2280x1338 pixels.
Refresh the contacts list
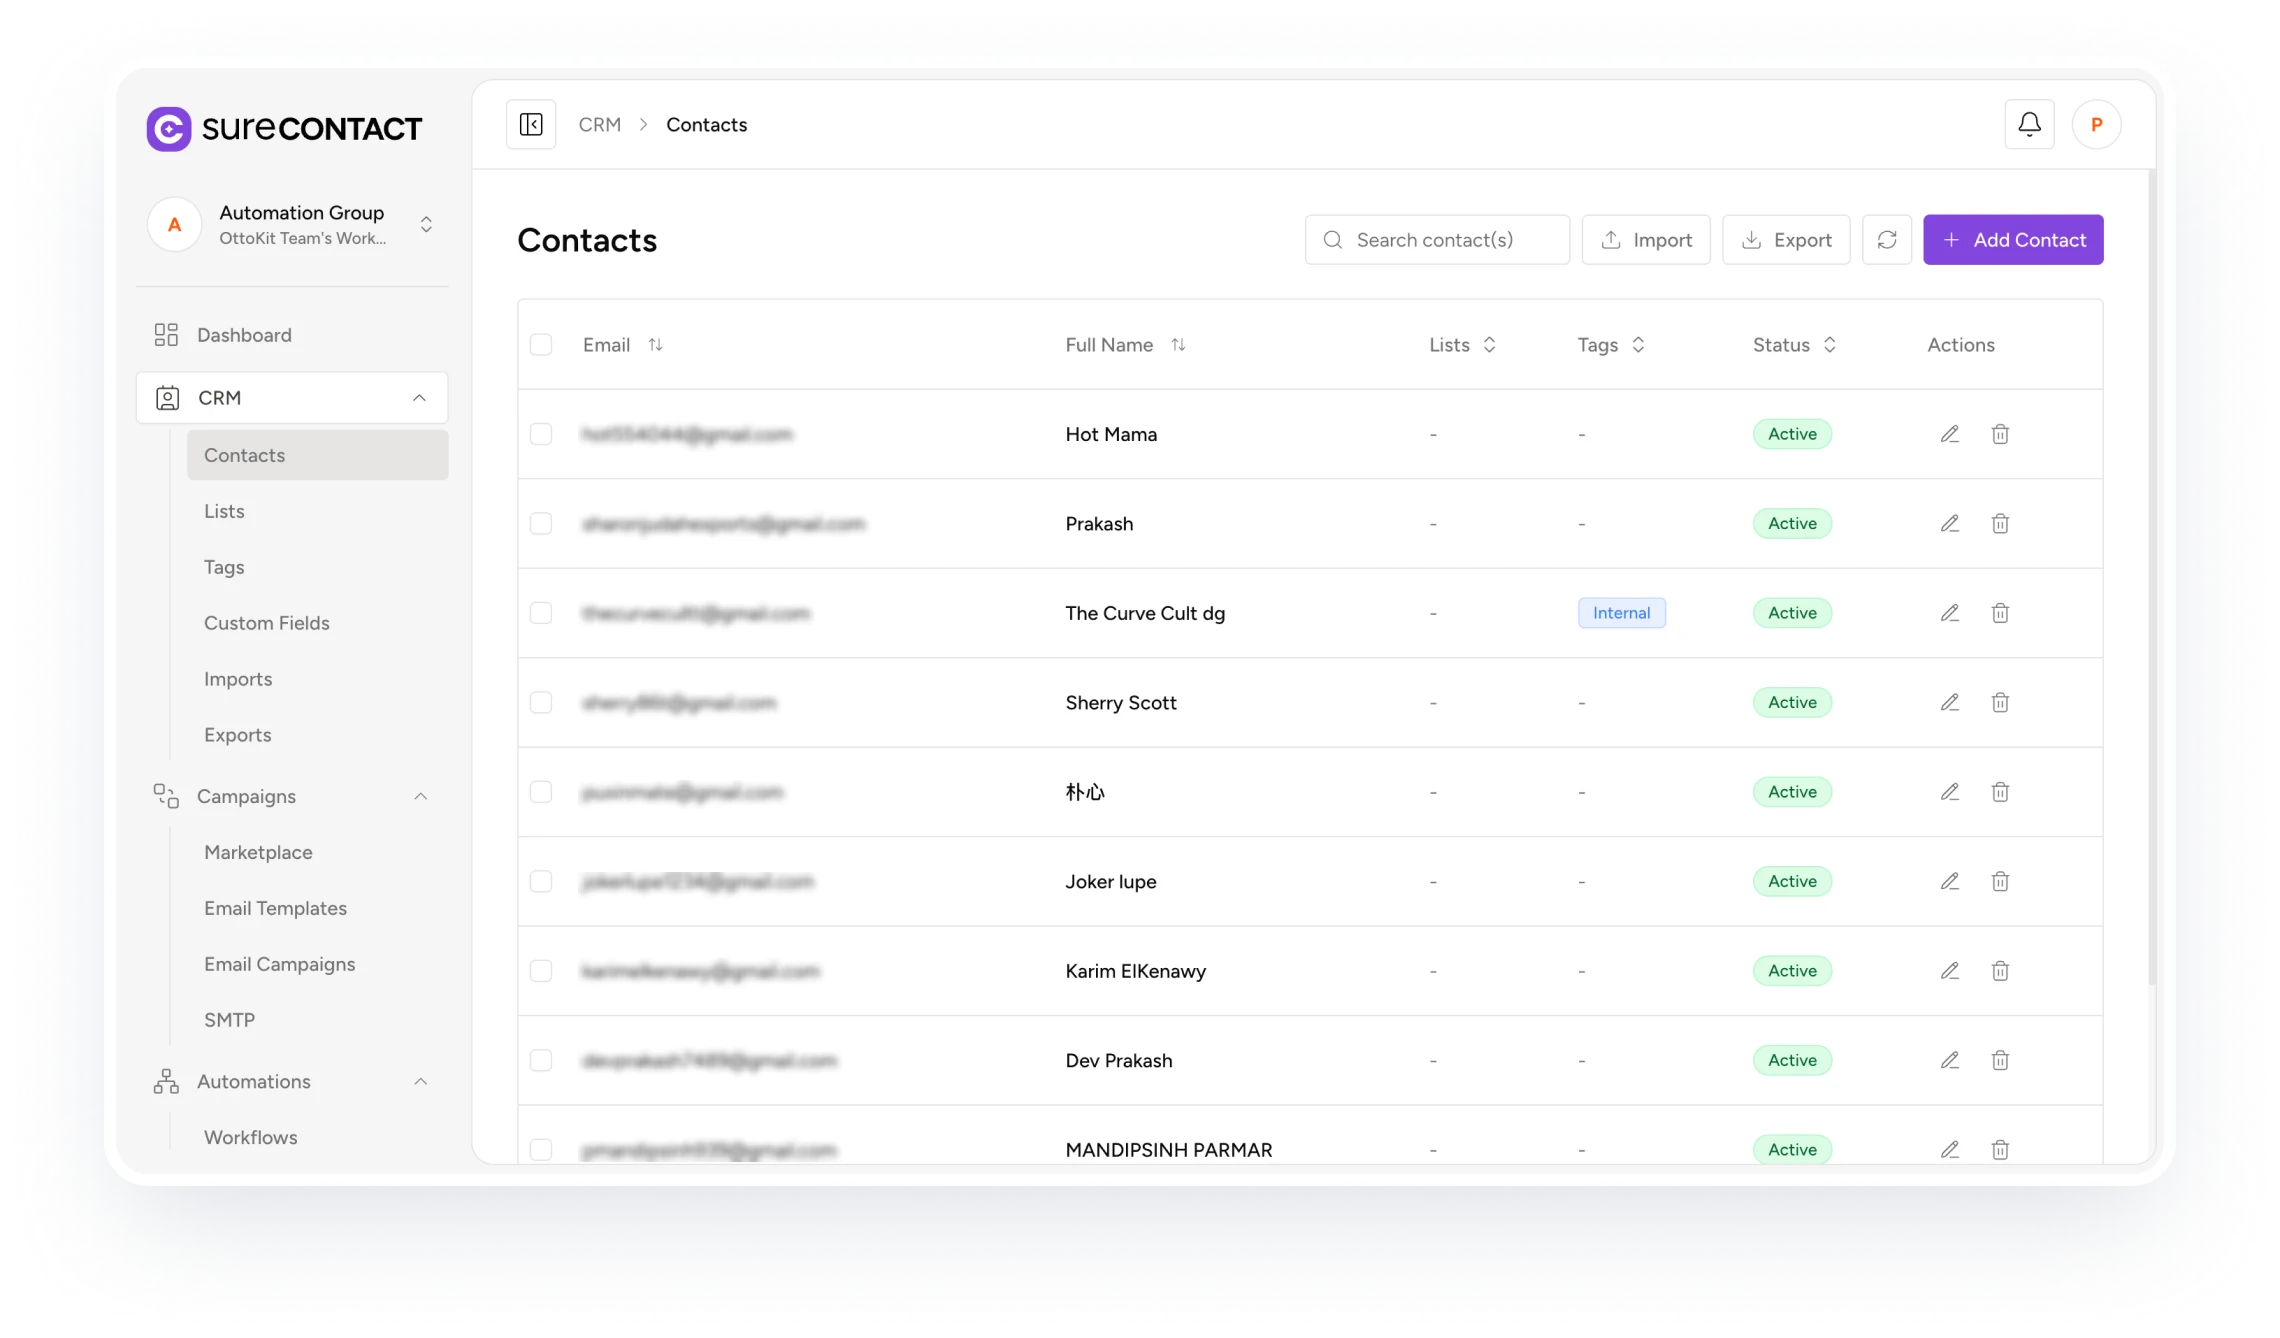point(1887,239)
